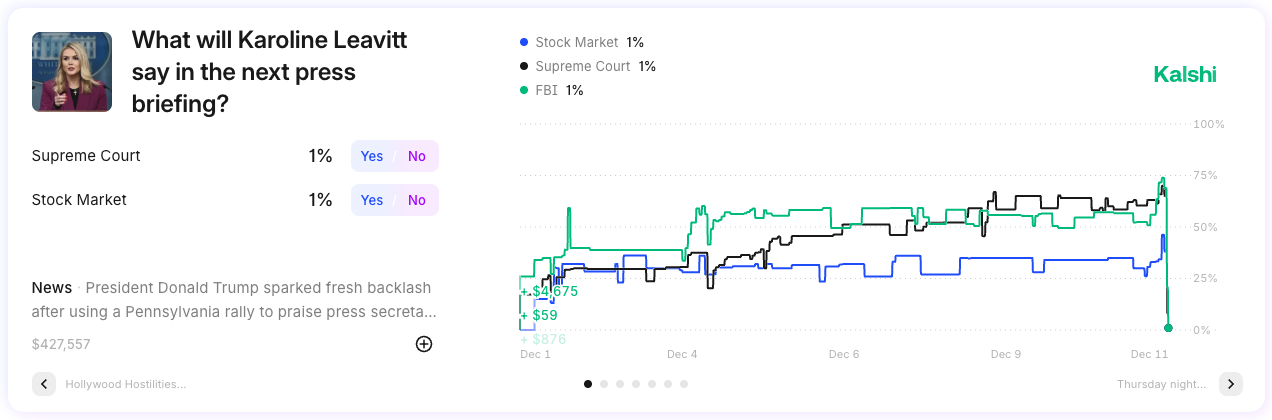Click the green endpoint marker on the chart

(x=1168, y=328)
